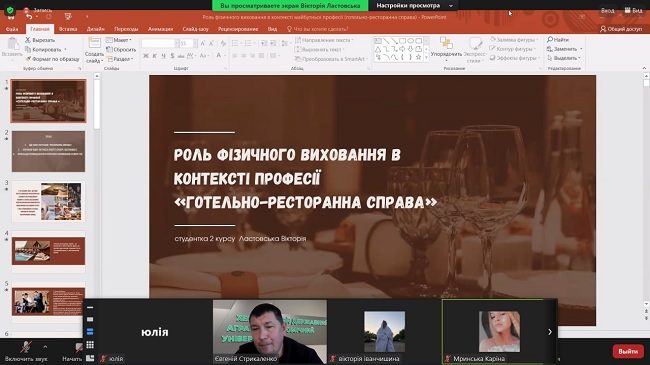Click the Share (Общий доступ) button

621,29
